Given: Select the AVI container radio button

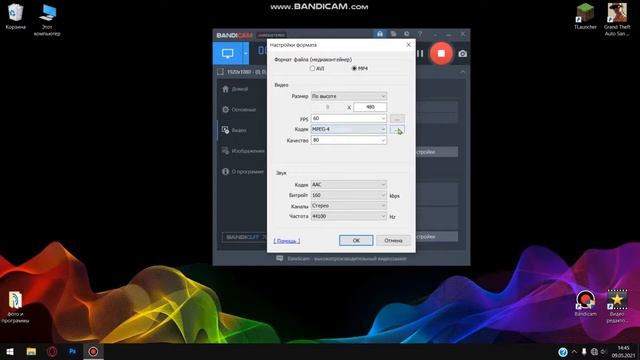Looking at the screenshot, I should 312,68.
